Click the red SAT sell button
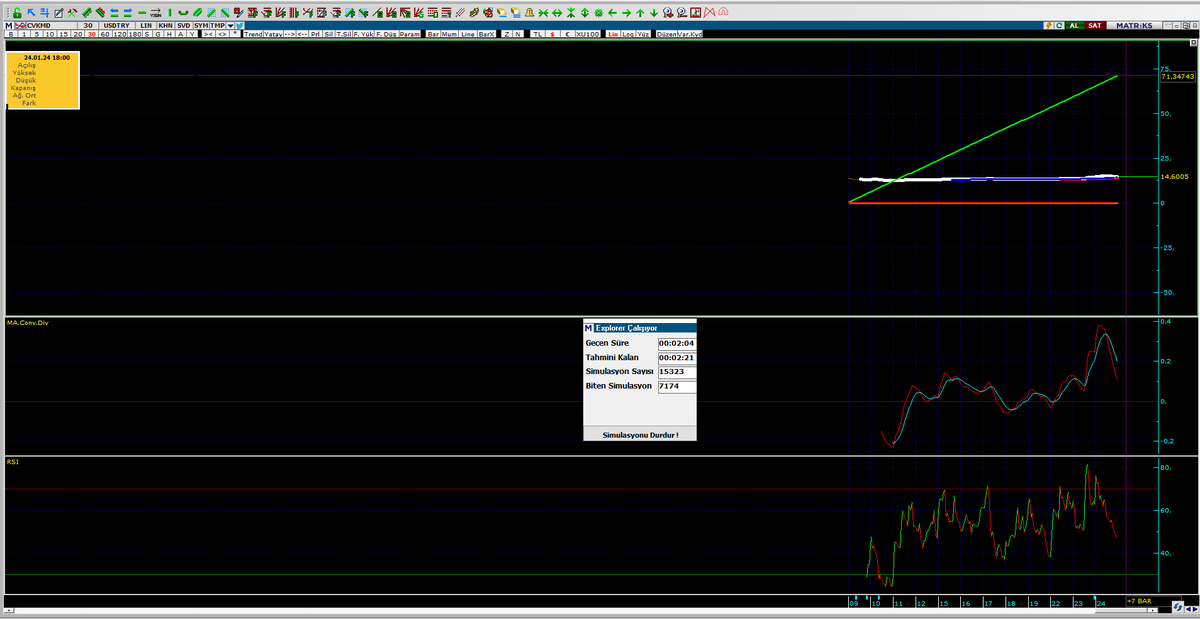The width and height of the screenshot is (1200, 619). tap(1095, 26)
